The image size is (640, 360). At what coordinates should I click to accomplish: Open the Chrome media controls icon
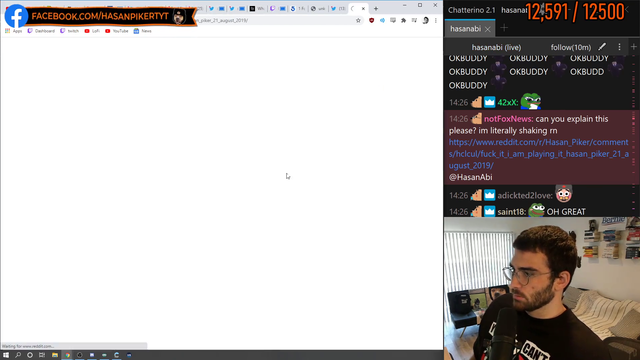(x=414, y=20)
